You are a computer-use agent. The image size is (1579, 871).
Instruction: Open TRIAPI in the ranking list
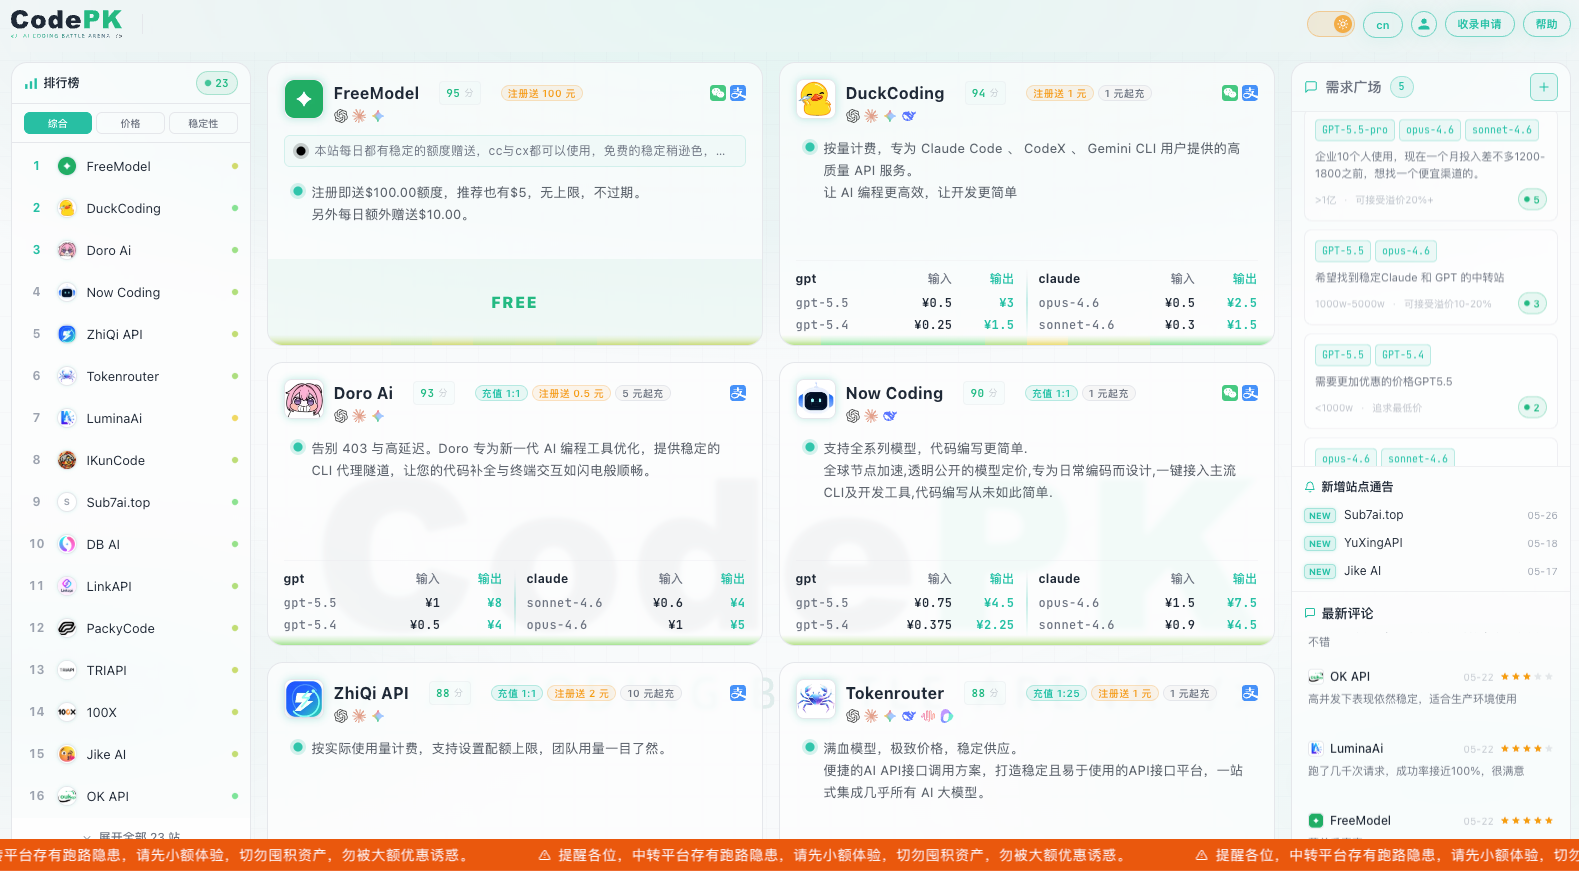pyautogui.click(x=131, y=670)
